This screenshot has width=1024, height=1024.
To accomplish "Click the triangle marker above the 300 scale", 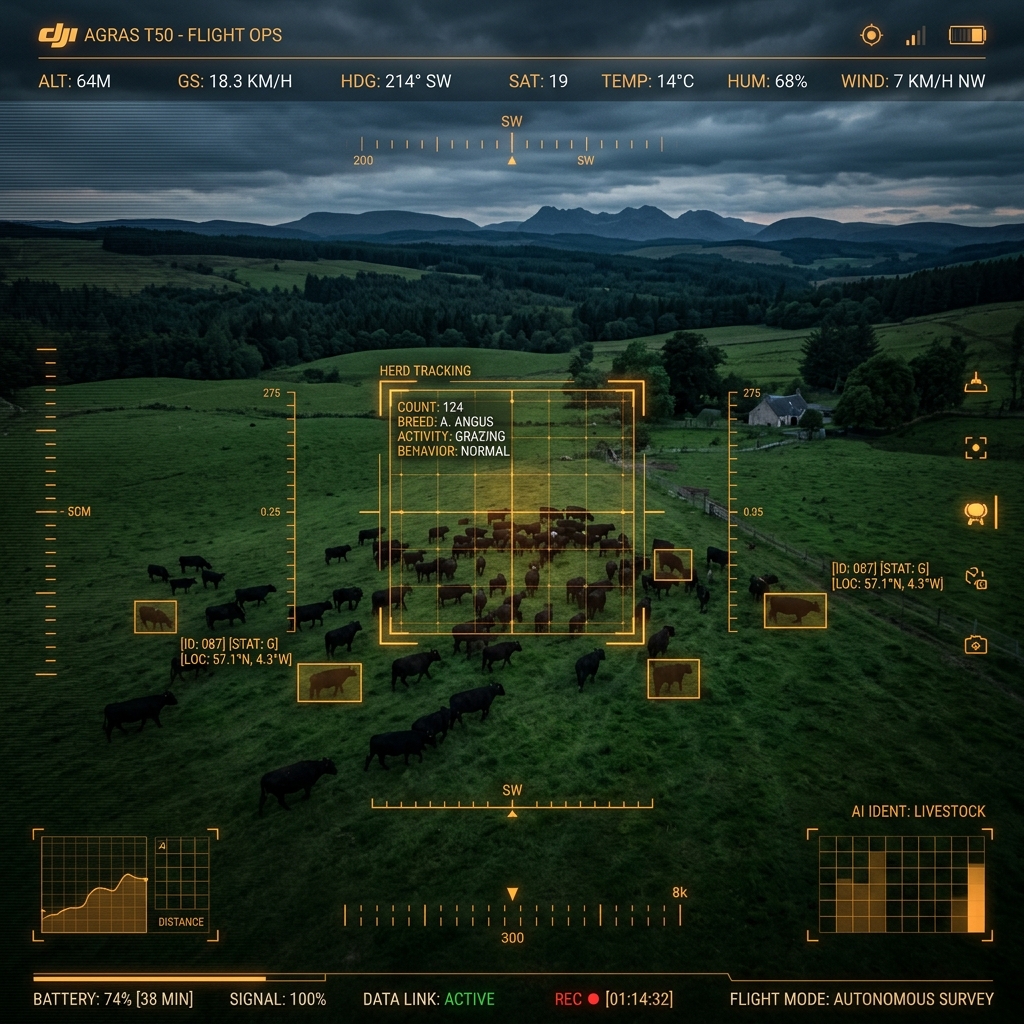I will pyautogui.click(x=513, y=893).
